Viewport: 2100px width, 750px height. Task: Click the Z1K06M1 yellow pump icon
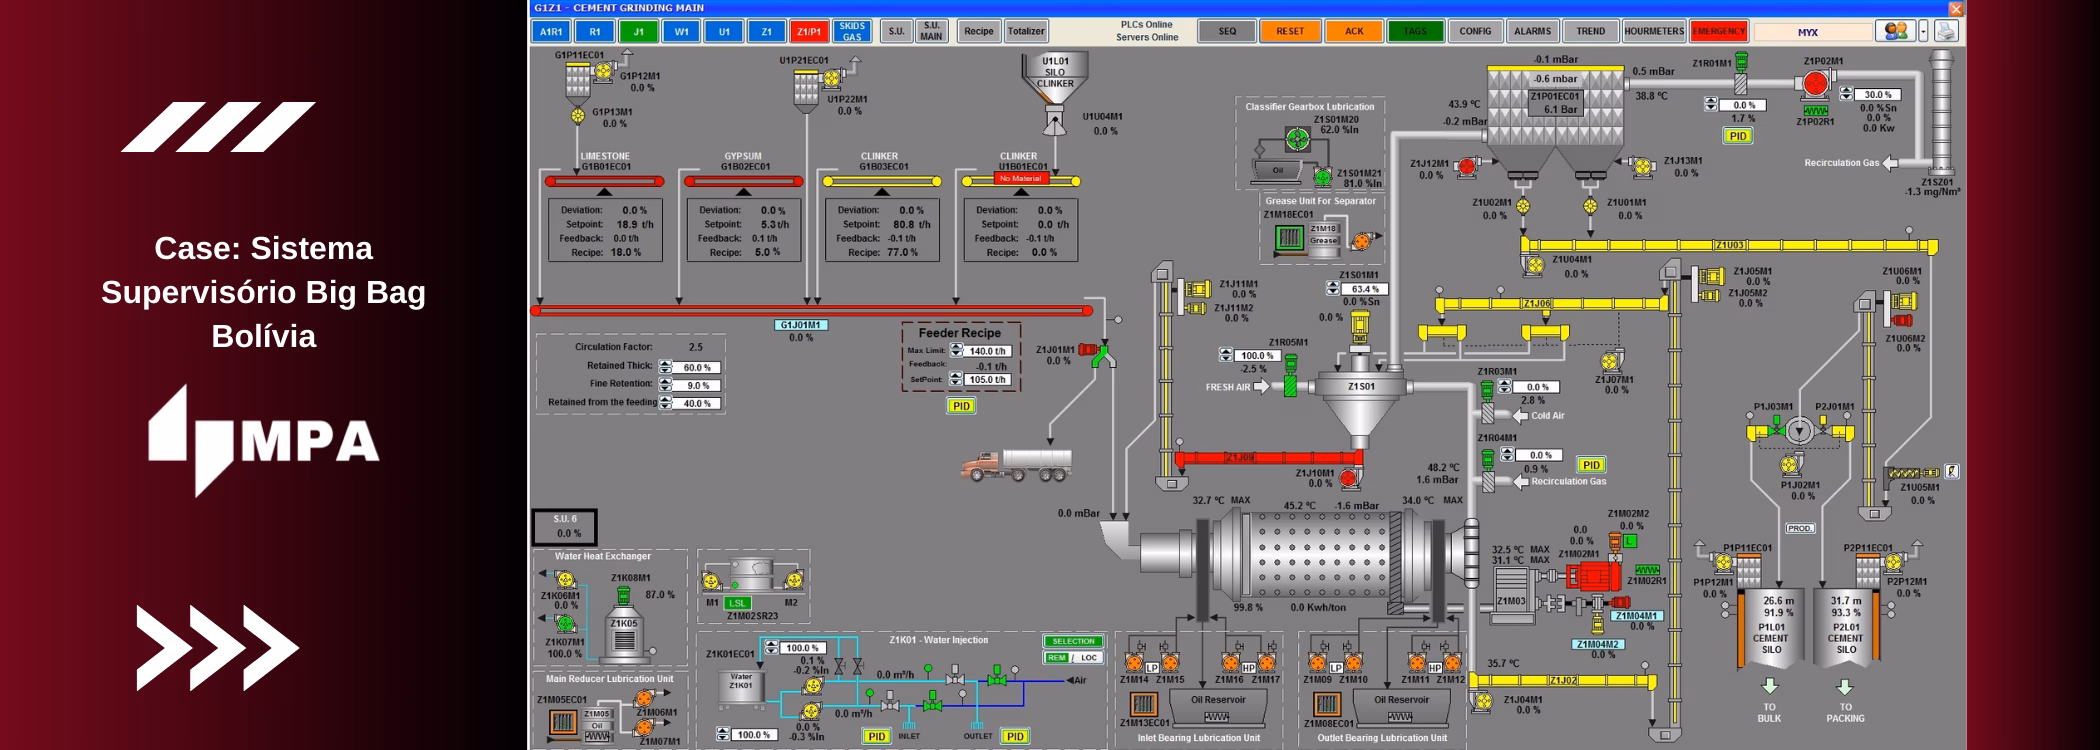[564, 579]
